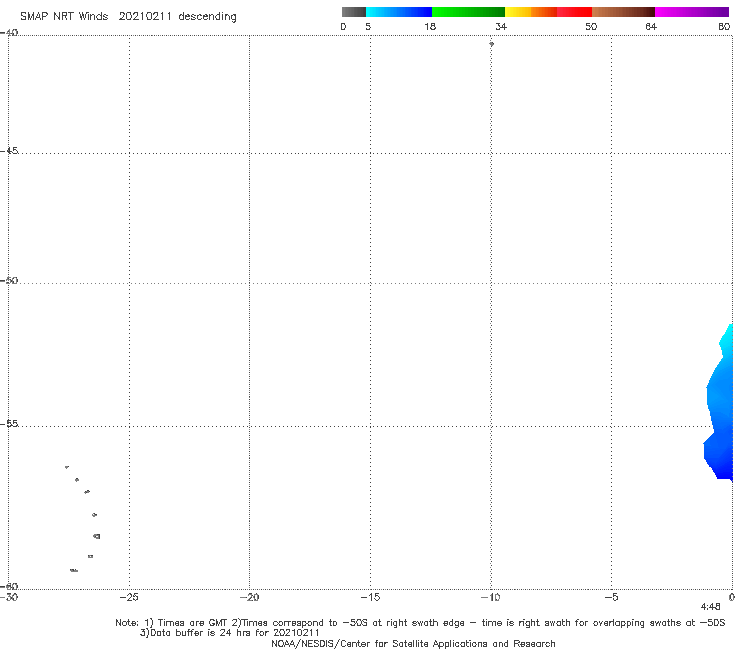Click the color bar label '50'
740x650 pixels.
click(x=591, y=26)
